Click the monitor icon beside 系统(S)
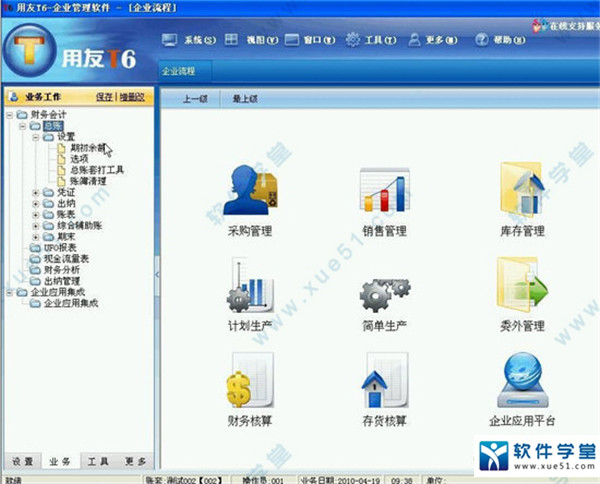 pyautogui.click(x=169, y=40)
